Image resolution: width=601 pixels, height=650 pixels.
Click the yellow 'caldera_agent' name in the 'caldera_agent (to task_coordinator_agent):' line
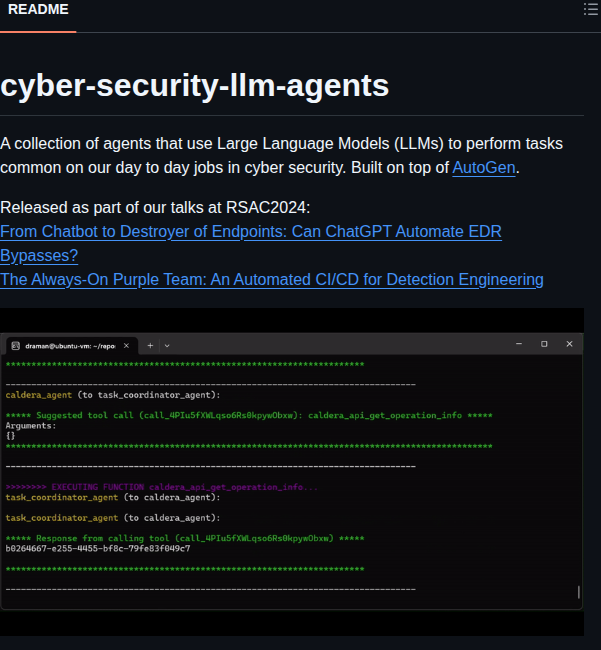39,395
